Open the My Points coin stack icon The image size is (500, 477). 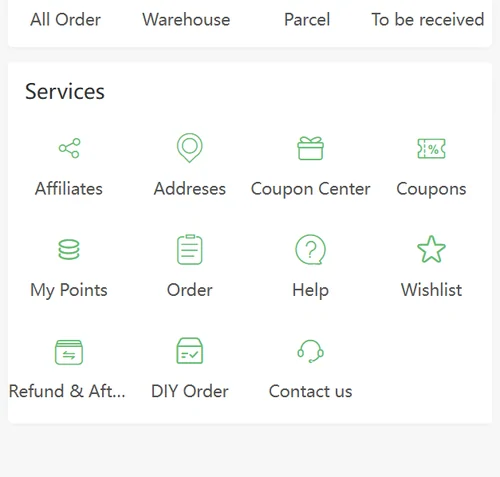pyautogui.click(x=69, y=249)
